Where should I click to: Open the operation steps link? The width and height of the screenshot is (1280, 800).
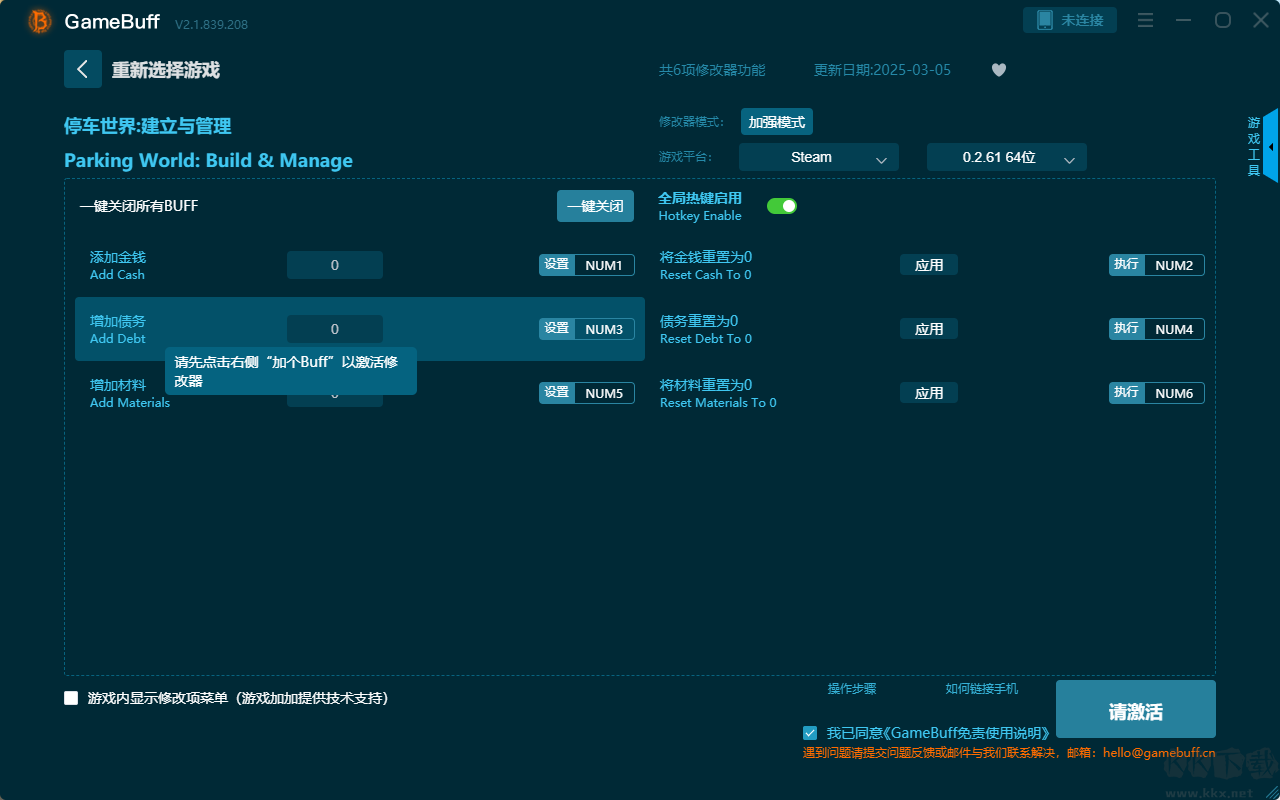coord(851,689)
